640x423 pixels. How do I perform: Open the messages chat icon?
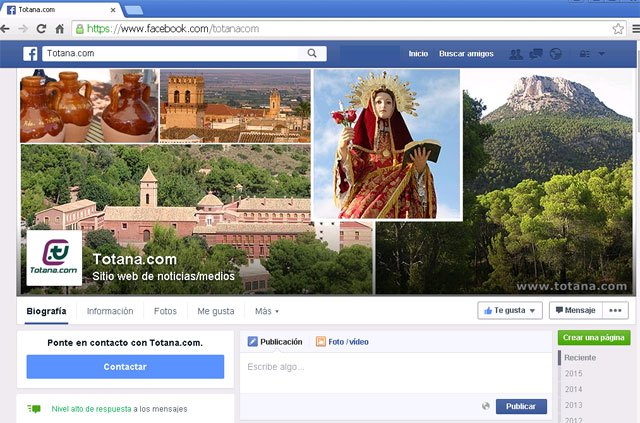(536, 54)
